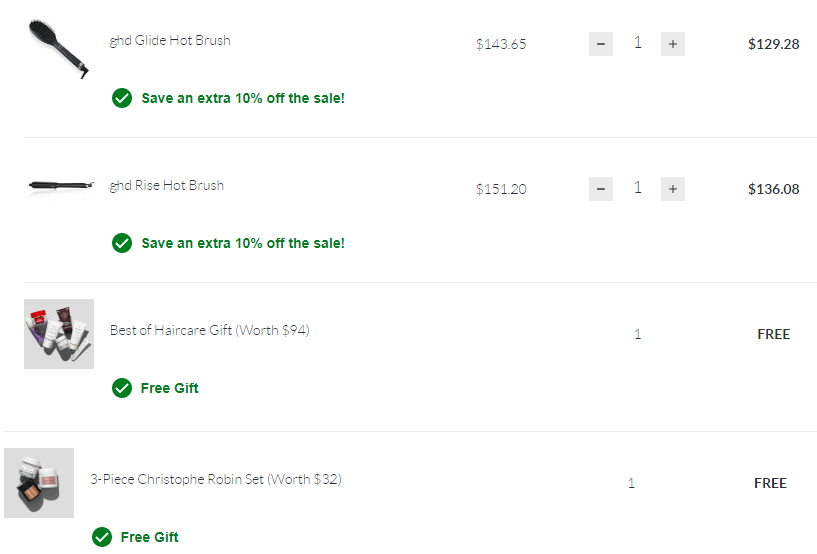
Task: Decrease ghd Rise Hot Brush quantity
Action: pos(600,189)
